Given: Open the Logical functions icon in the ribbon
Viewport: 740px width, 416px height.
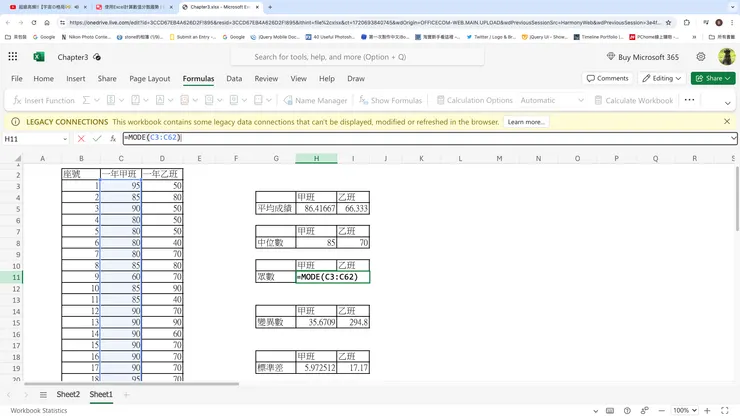Looking at the screenshot, I should tap(135, 100).
